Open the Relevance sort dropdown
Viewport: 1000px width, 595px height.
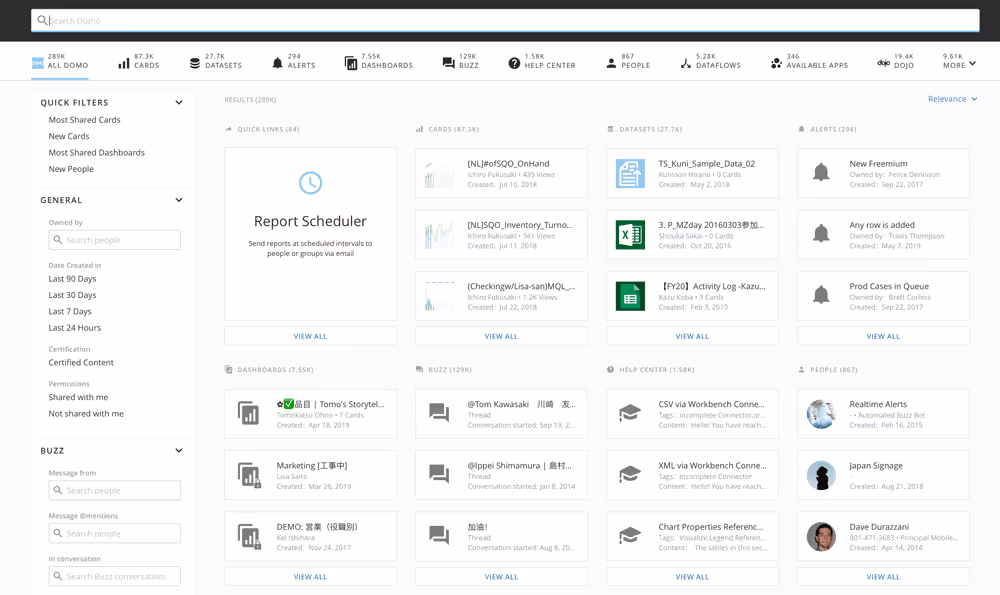[952, 99]
